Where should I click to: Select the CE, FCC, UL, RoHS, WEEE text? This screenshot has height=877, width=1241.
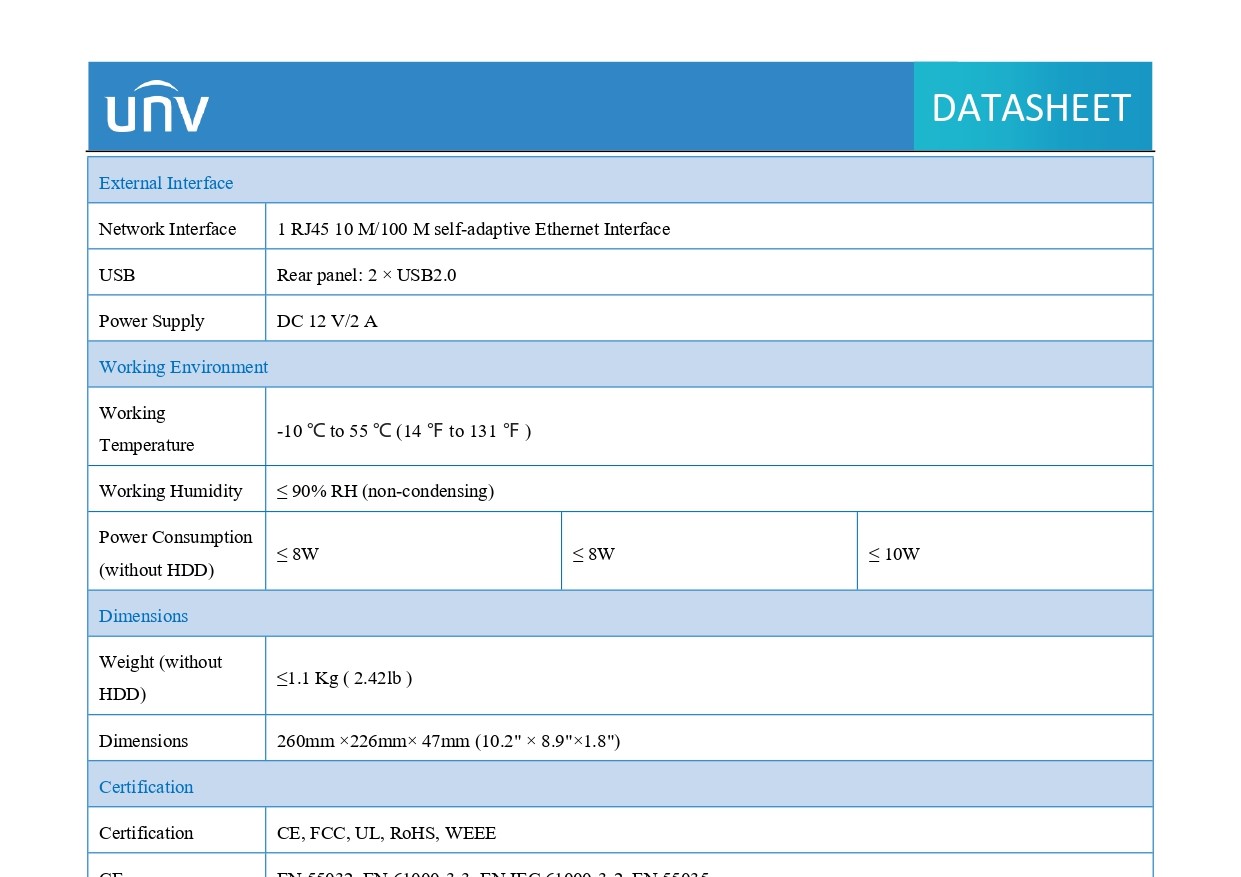point(386,833)
